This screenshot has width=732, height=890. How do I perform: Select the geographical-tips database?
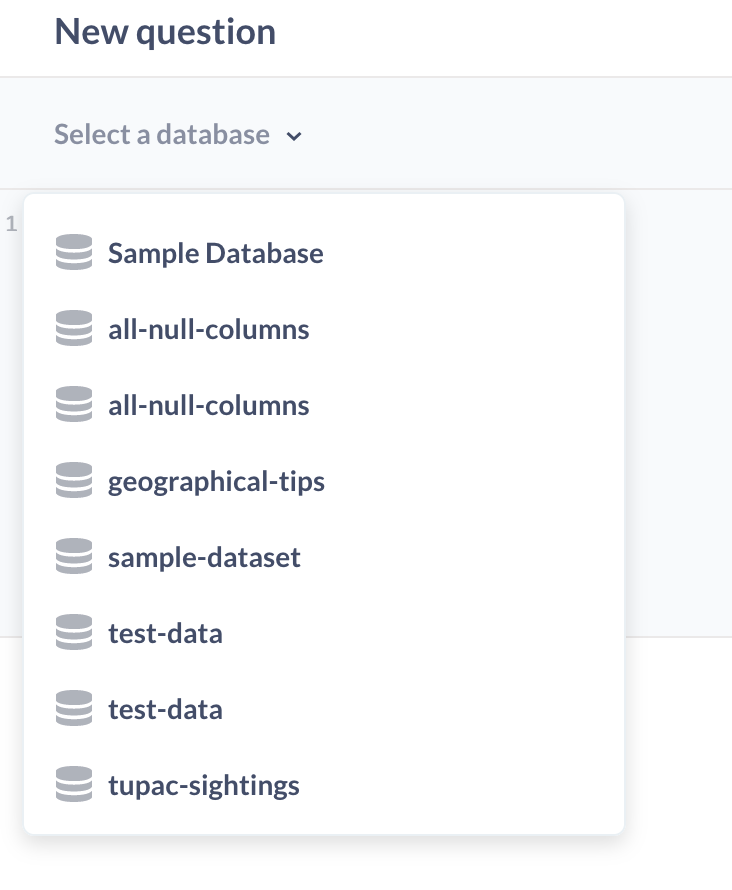coord(216,481)
